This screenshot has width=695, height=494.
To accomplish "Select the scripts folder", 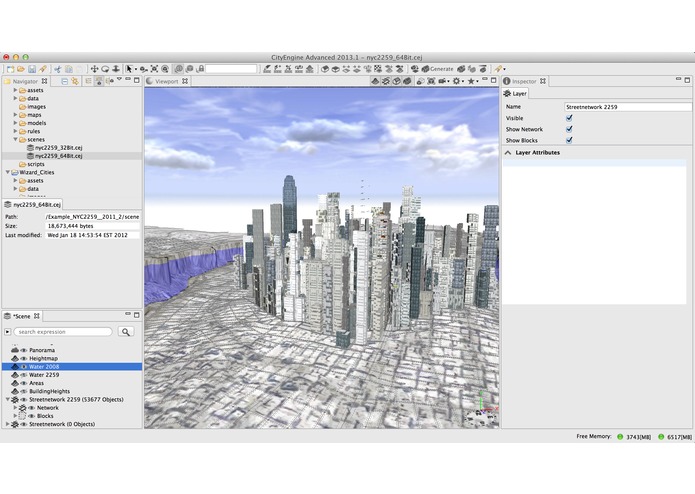I will [x=32, y=164].
